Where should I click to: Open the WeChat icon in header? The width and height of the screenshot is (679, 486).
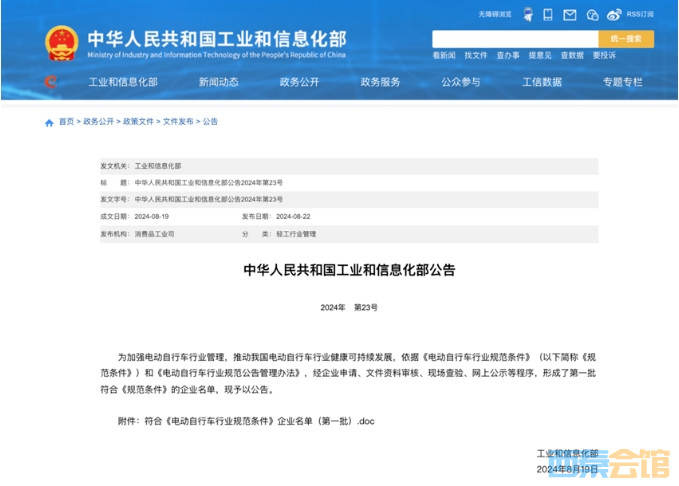[592, 15]
